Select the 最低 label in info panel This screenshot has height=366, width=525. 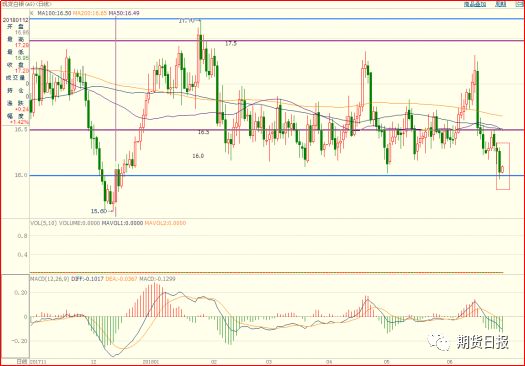click(15, 52)
